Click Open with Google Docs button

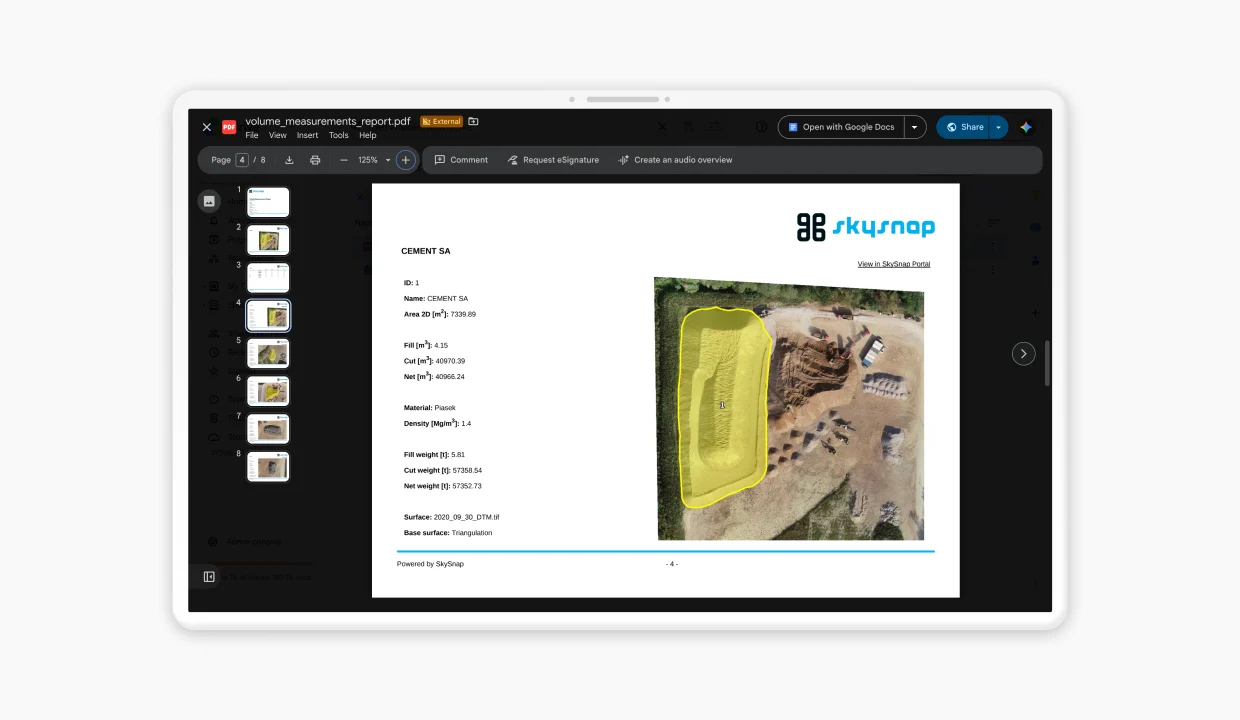click(x=841, y=127)
